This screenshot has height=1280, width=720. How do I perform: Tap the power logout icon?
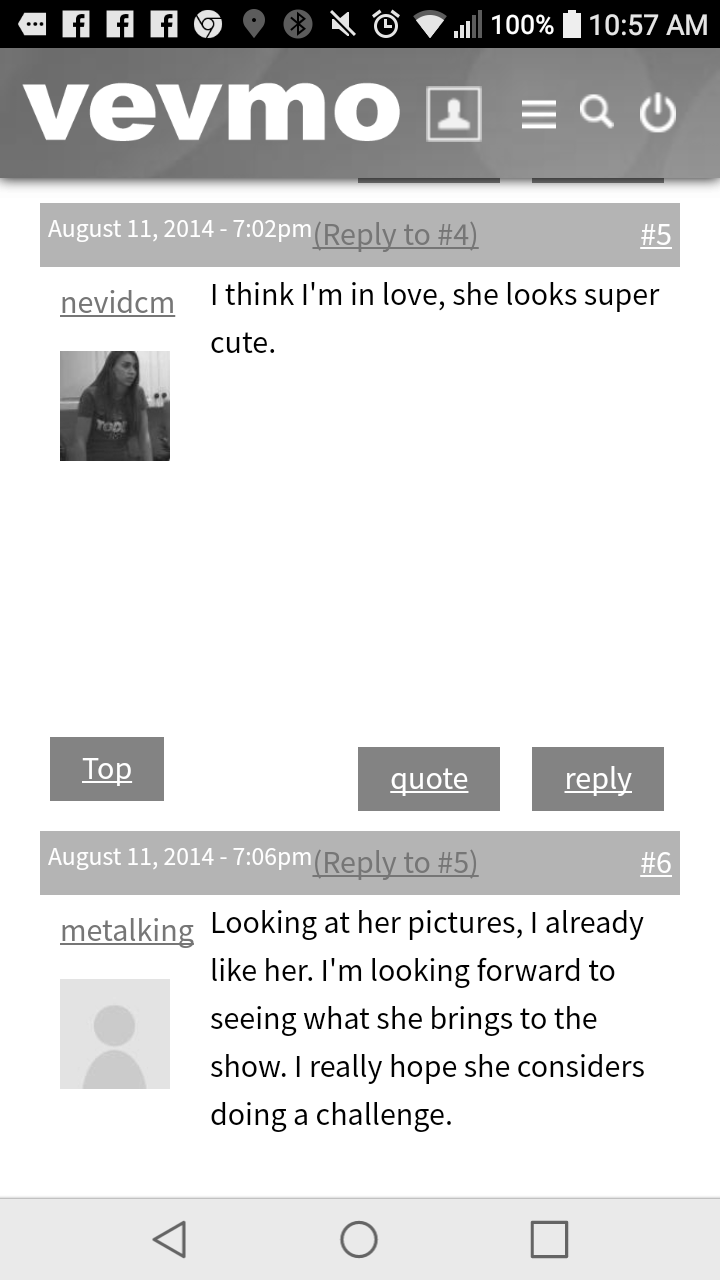click(658, 113)
